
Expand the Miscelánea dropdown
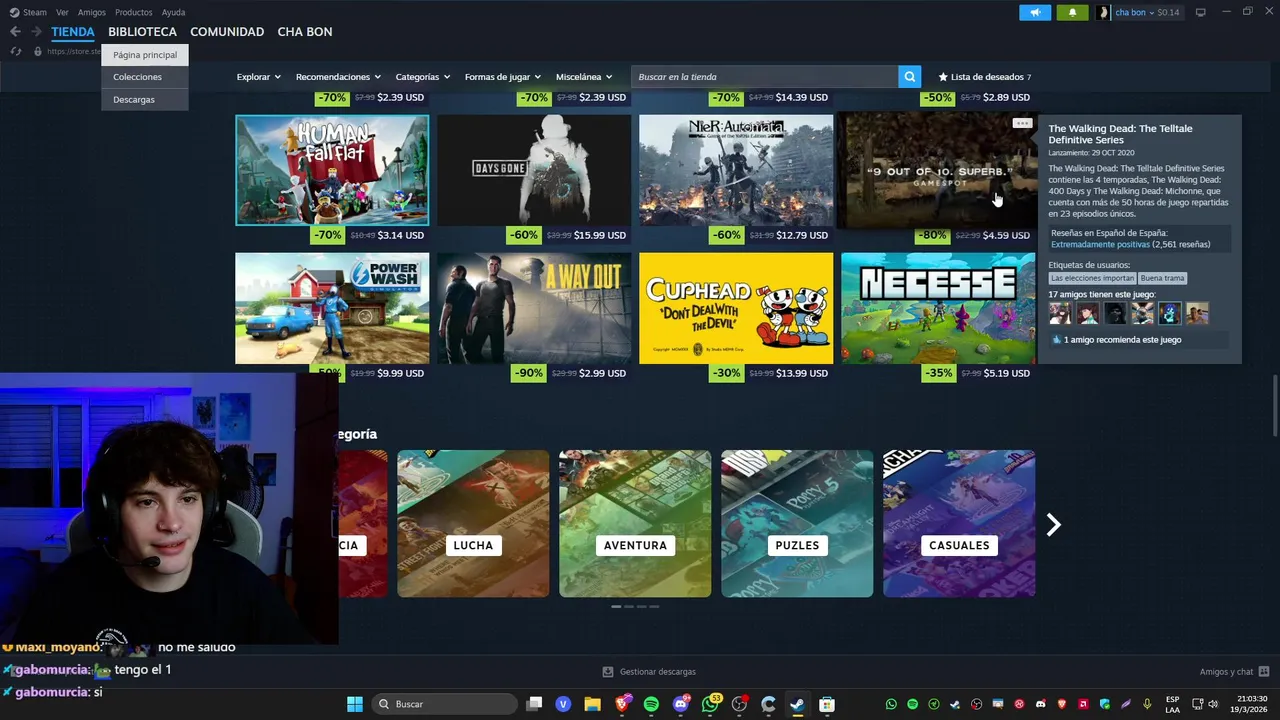click(x=584, y=77)
